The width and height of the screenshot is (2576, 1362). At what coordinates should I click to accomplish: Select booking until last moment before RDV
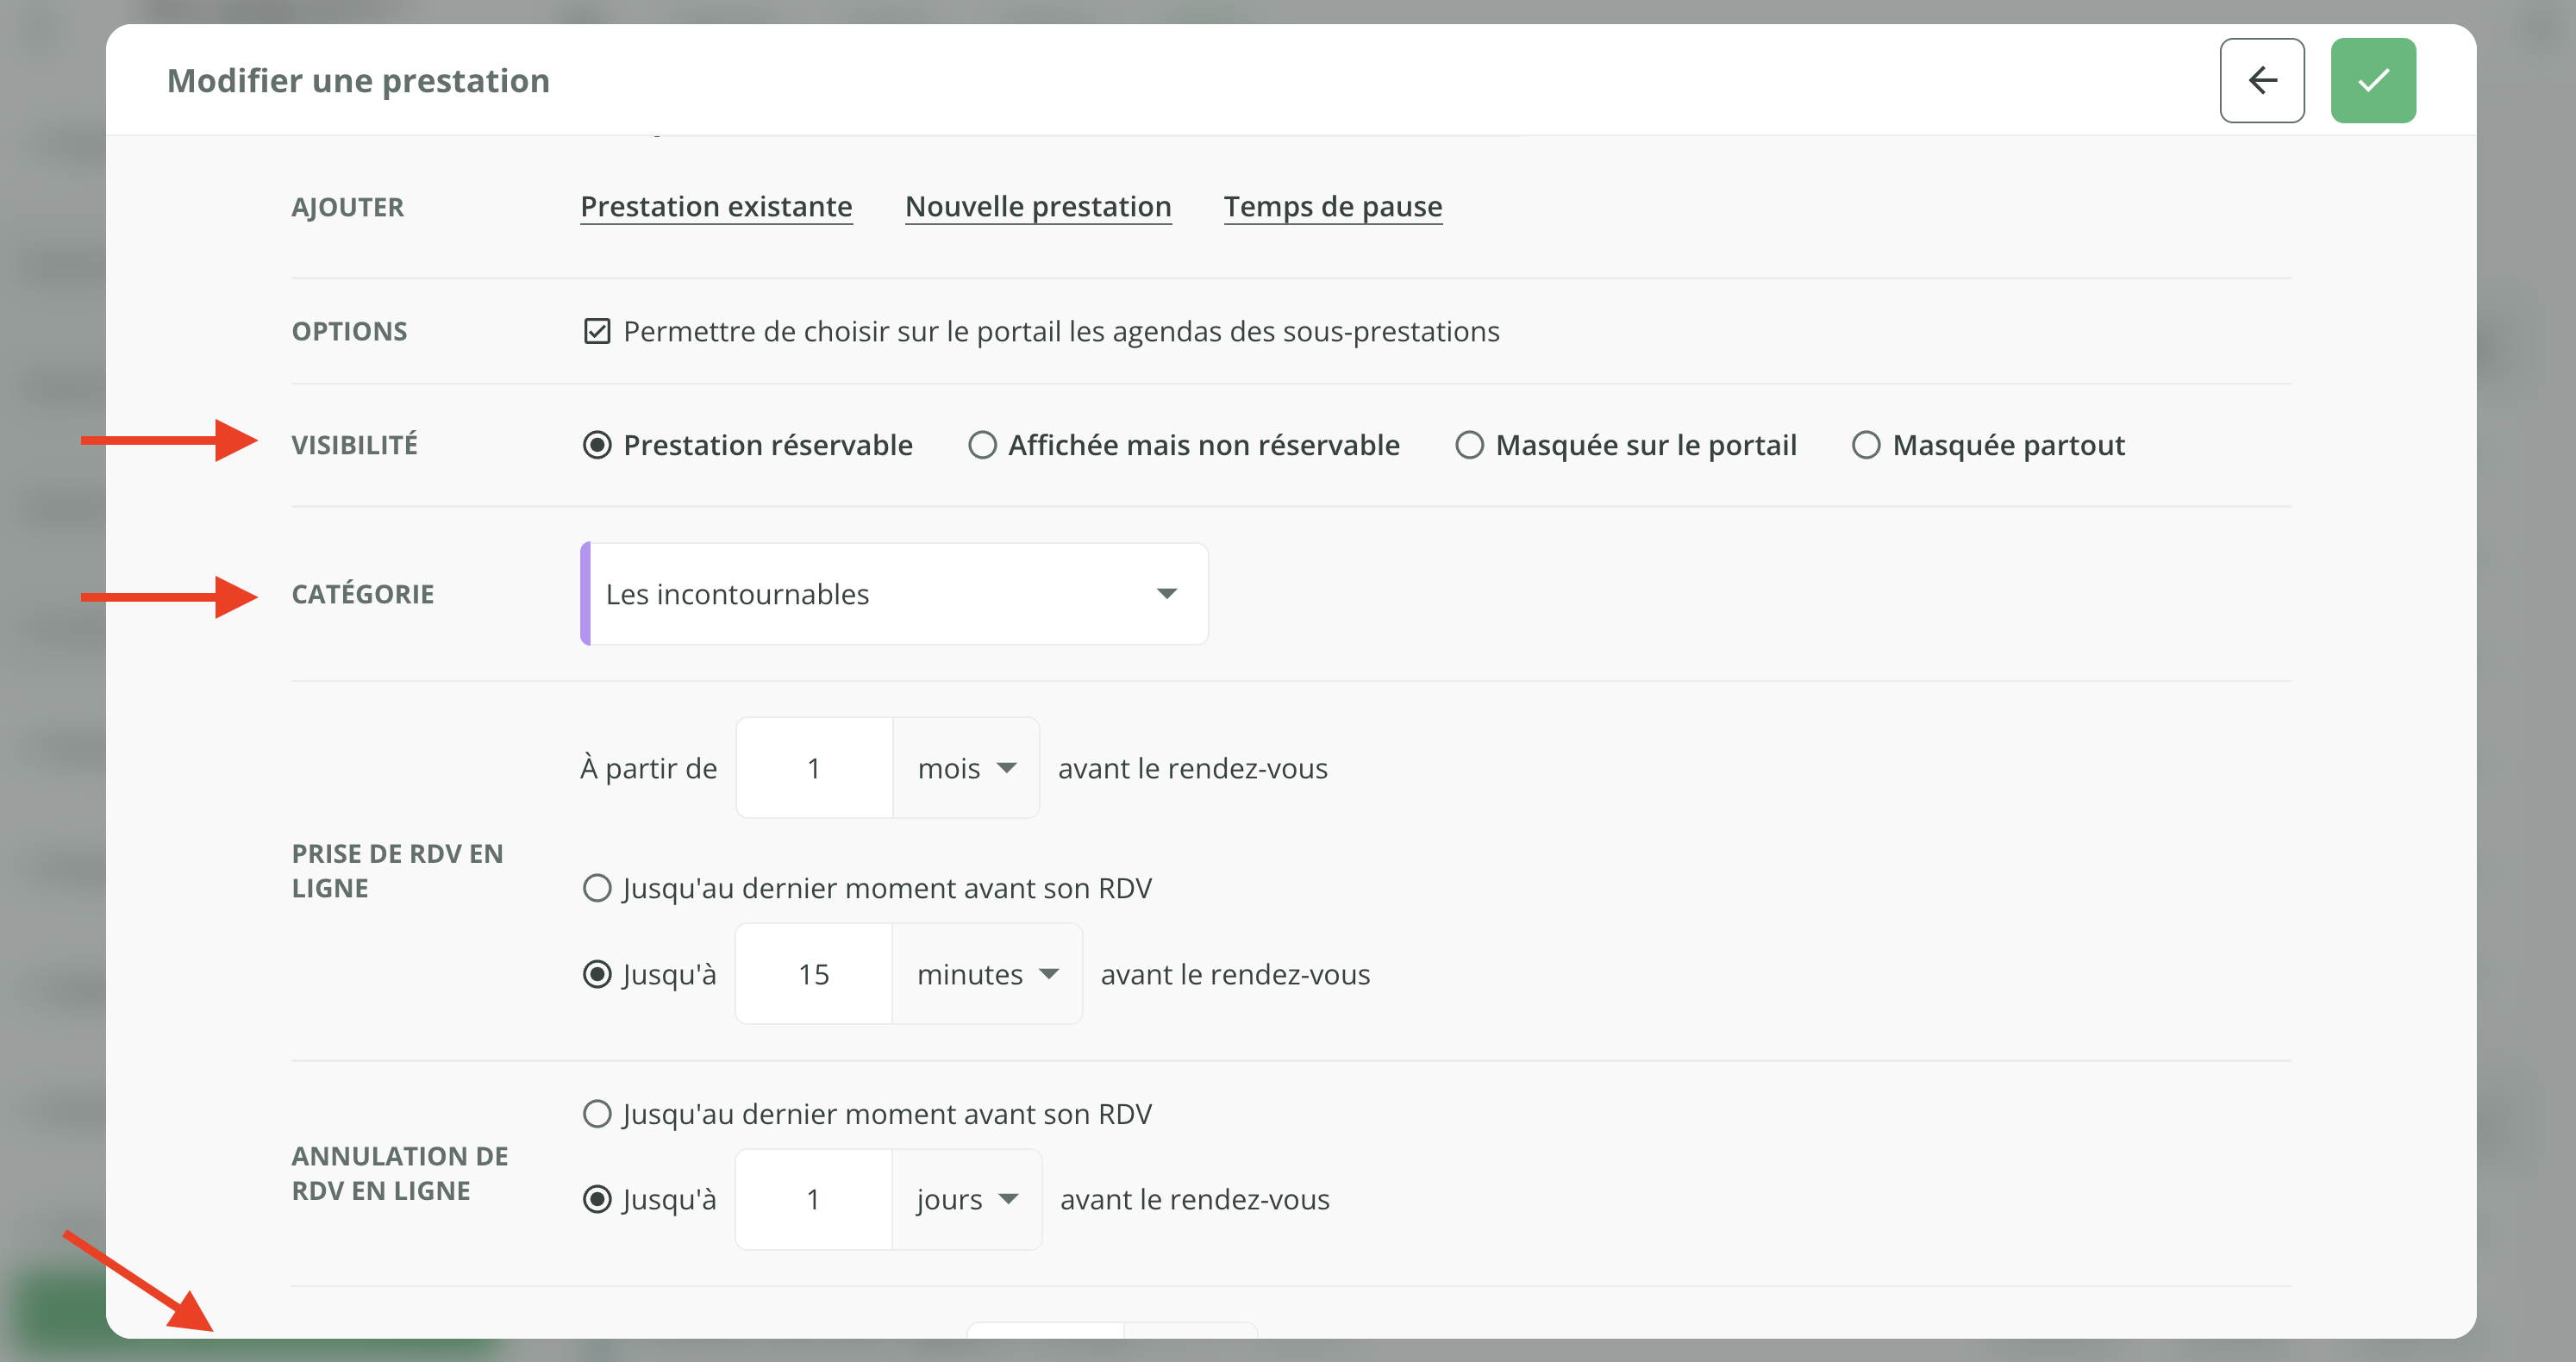point(597,888)
